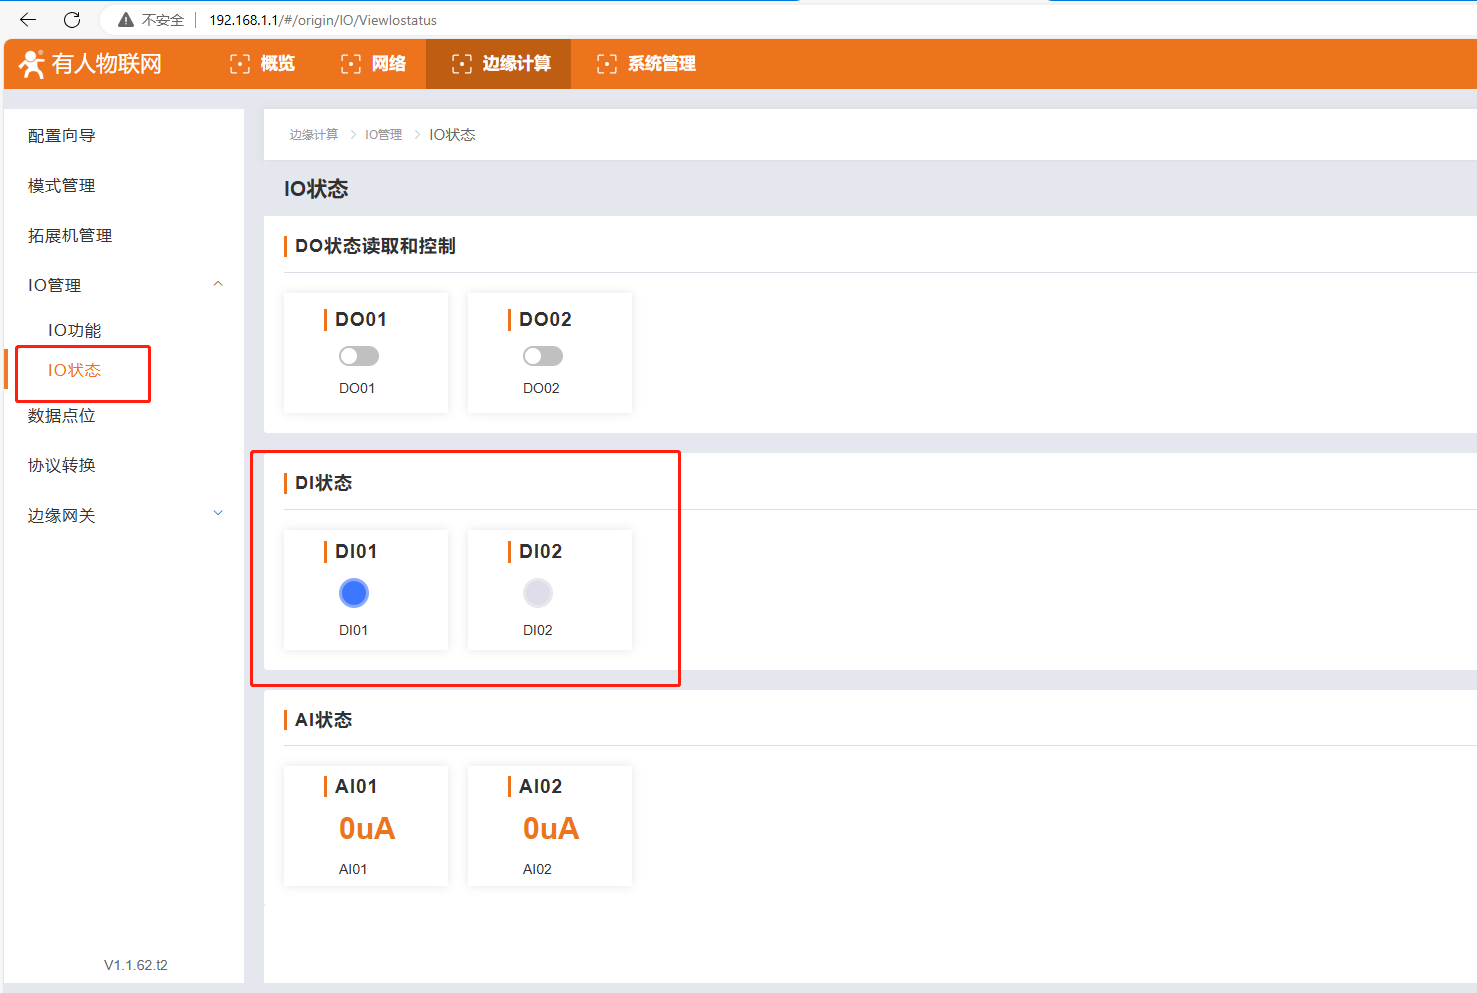Click the insecure-site warning triangle icon

[126, 20]
